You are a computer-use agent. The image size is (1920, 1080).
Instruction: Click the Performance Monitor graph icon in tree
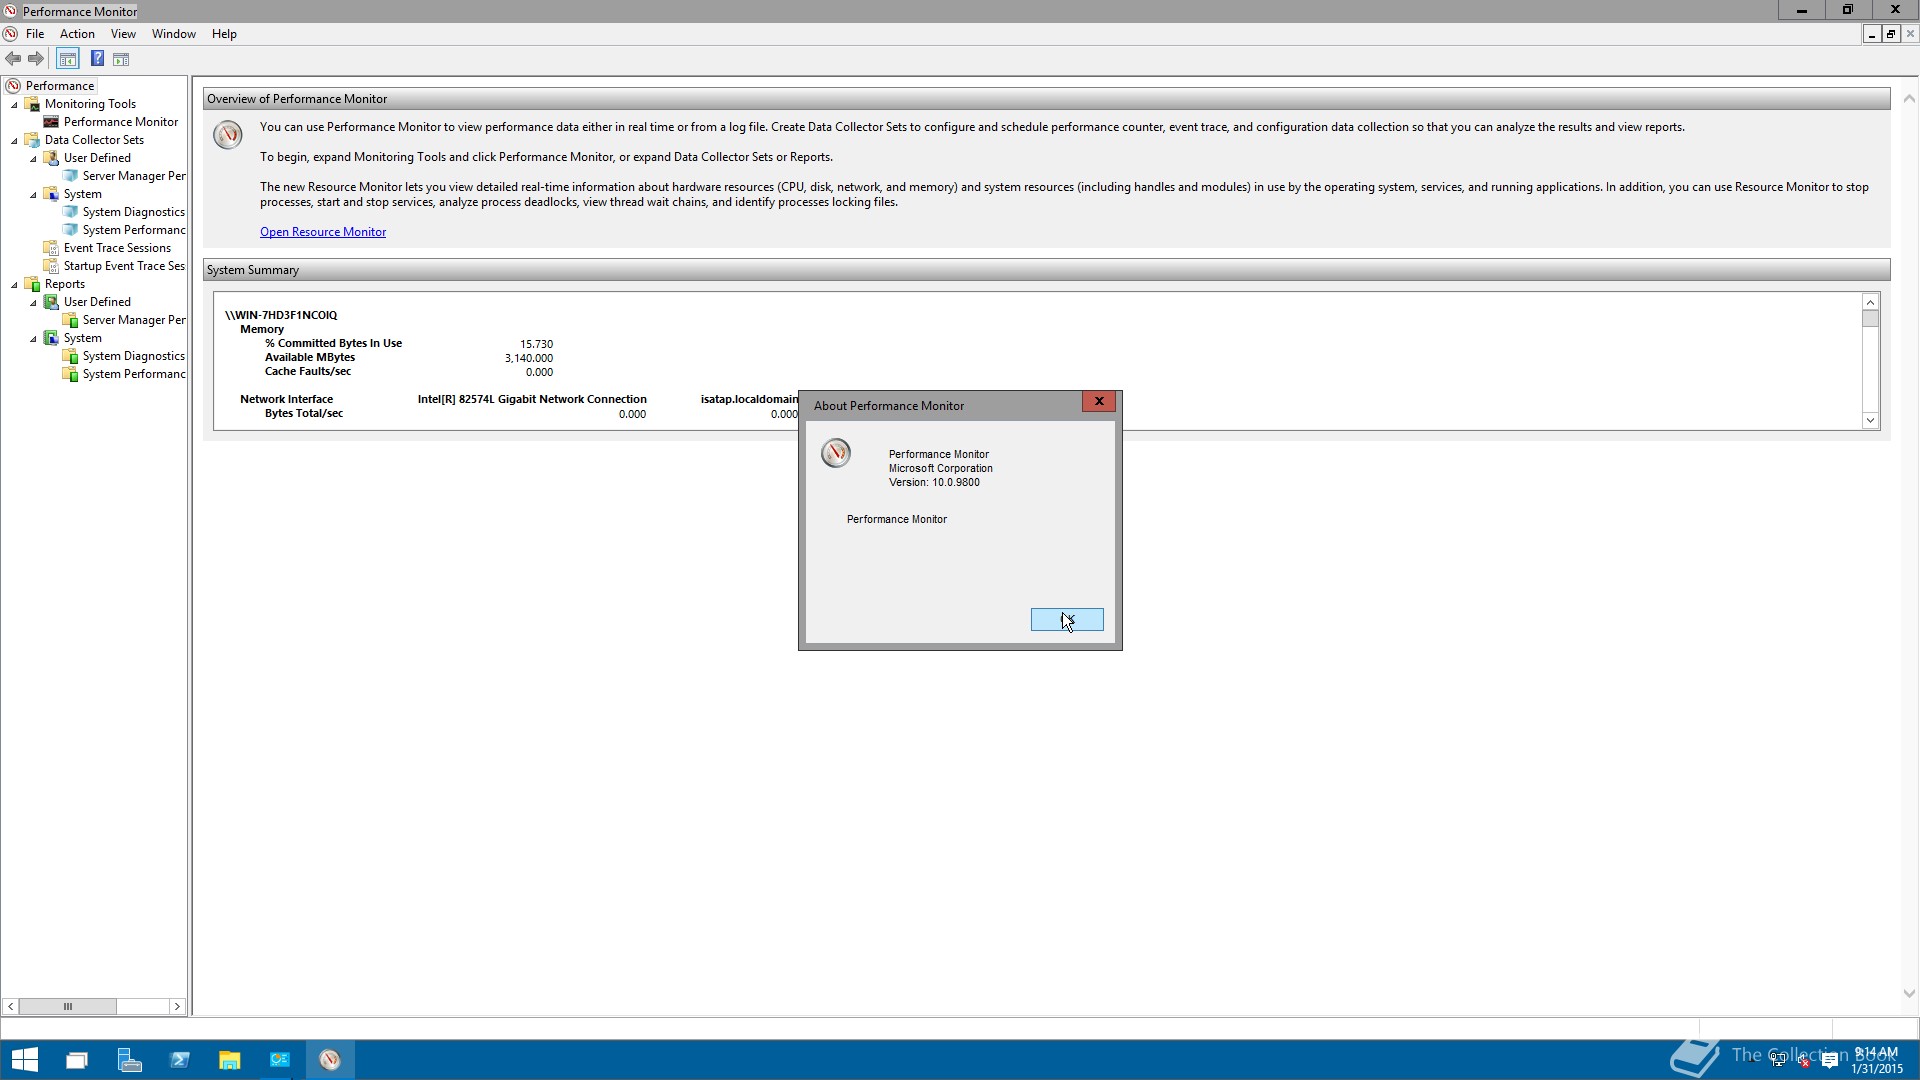(x=51, y=122)
